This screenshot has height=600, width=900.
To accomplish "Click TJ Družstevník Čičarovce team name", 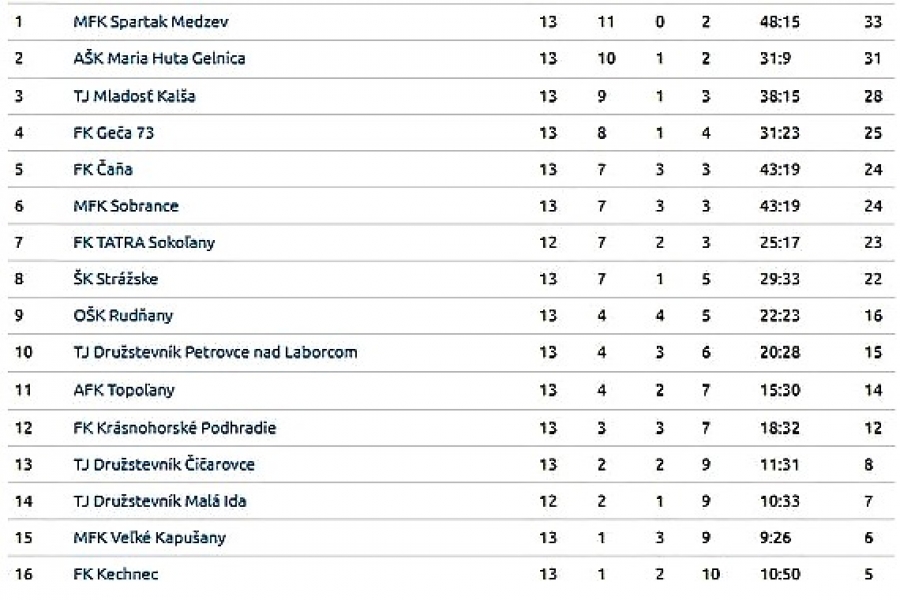I will (164, 464).
